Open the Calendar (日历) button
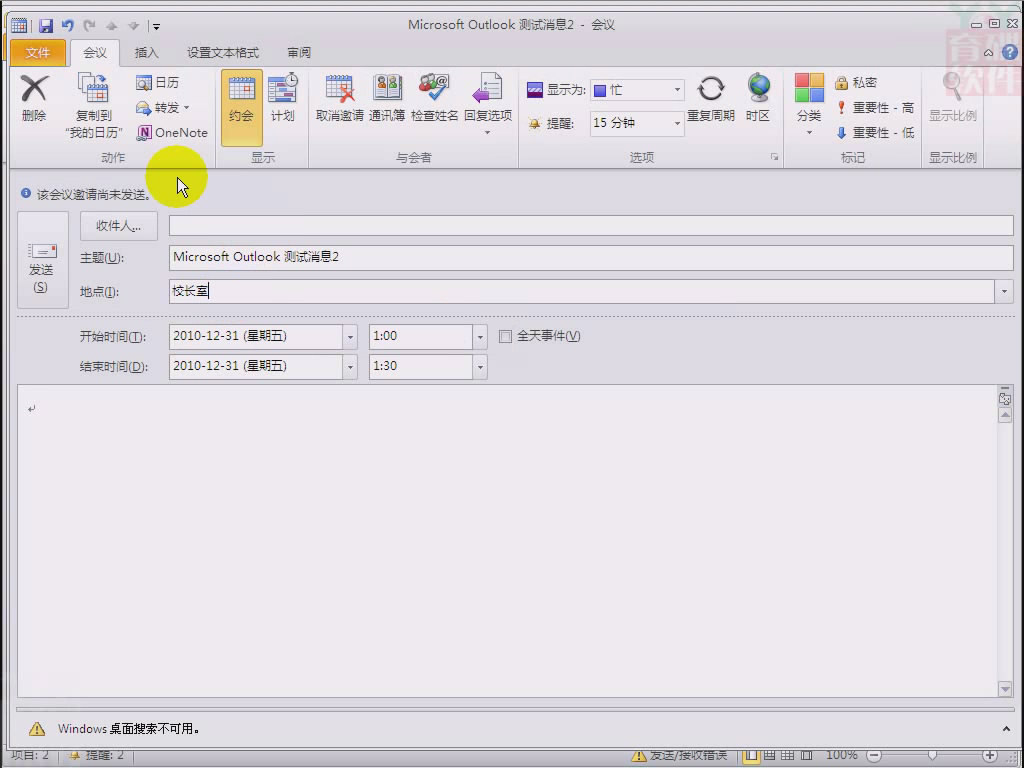This screenshot has height=768, width=1024. [x=157, y=82]
